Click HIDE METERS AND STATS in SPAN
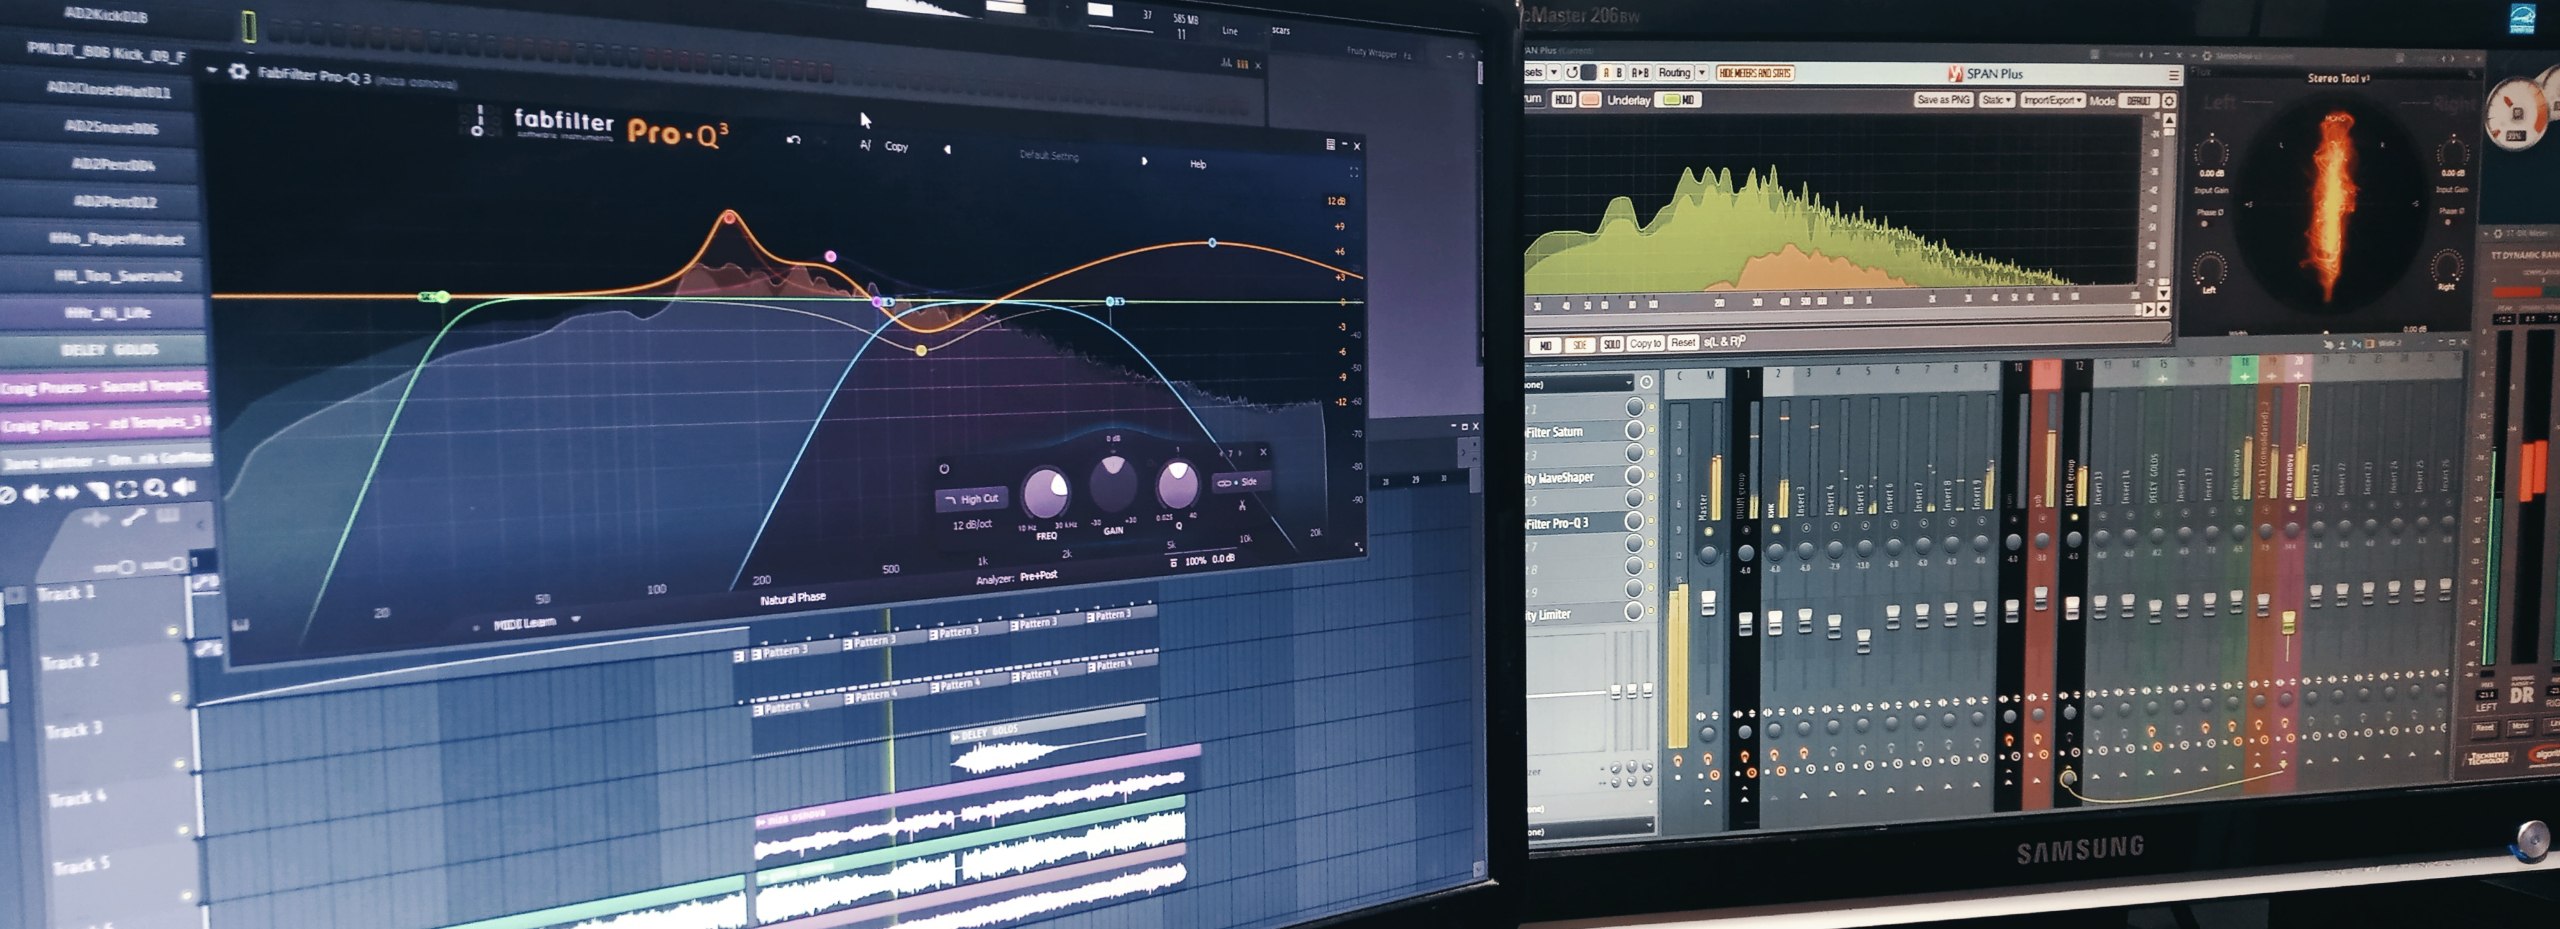 click(1755, 73)
